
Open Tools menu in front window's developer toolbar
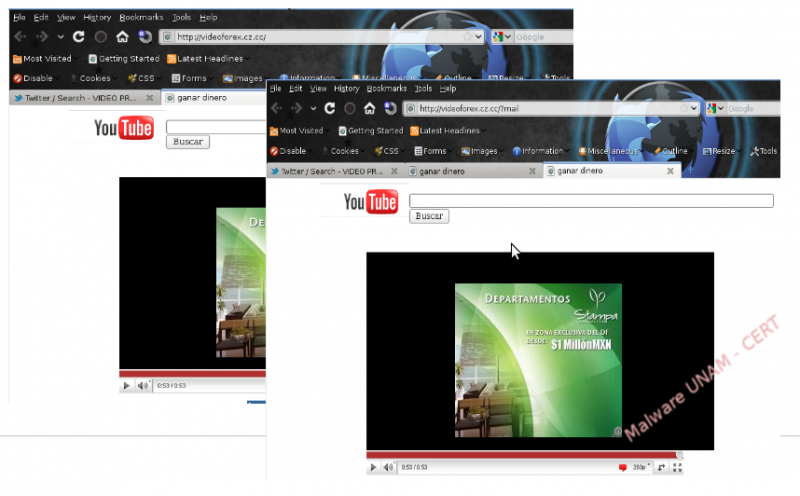click(x=764, y=151)
